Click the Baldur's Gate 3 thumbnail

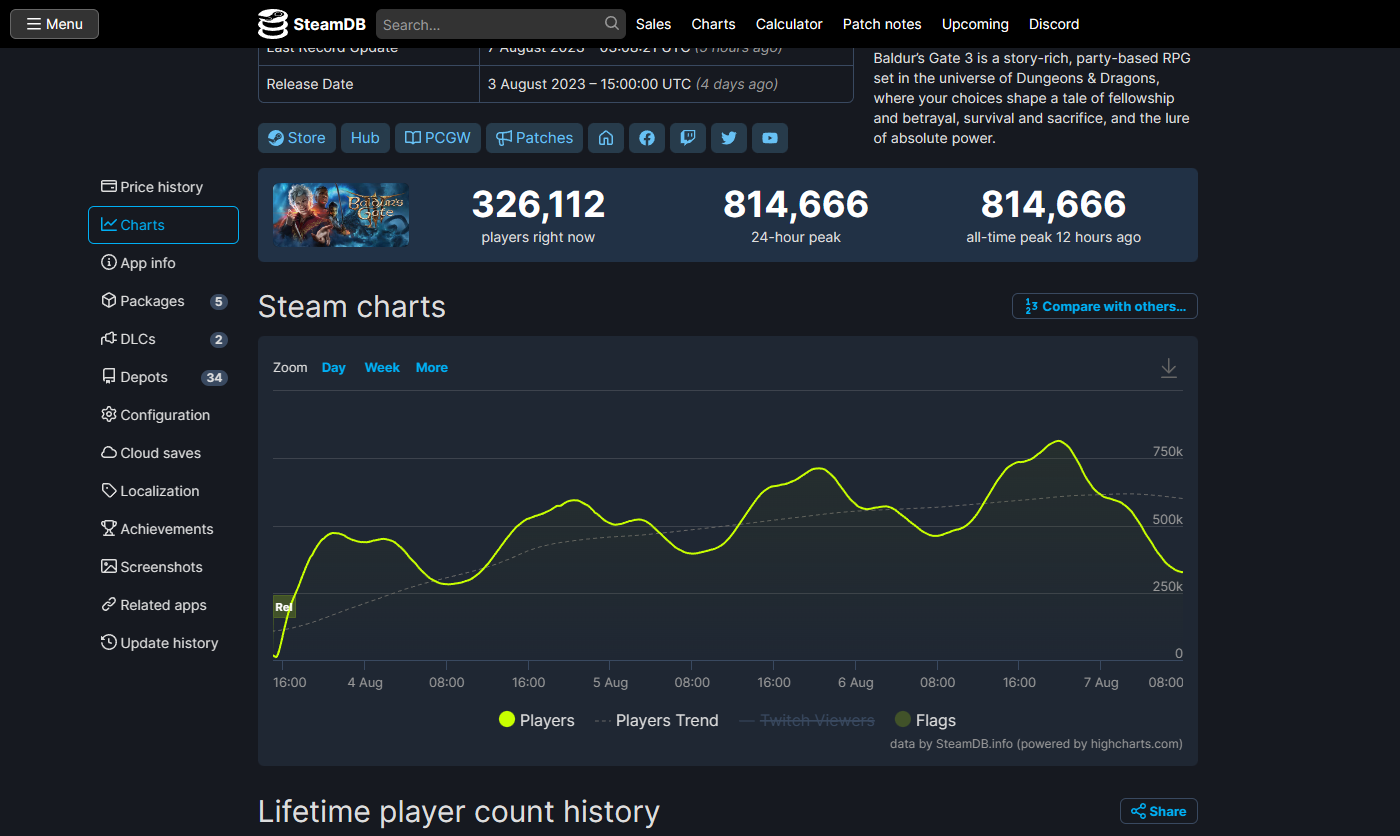(x=341, y=215)
